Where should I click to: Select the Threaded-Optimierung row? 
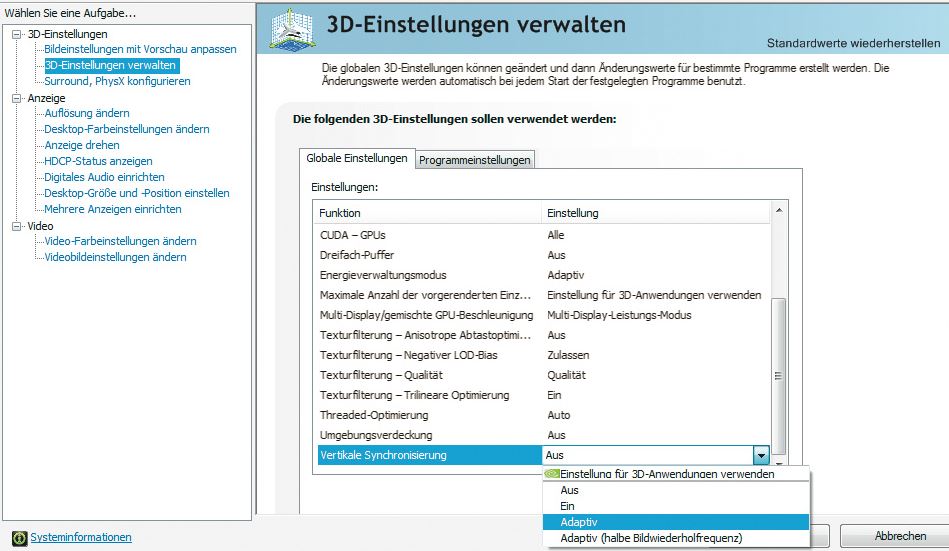[543, 415]
